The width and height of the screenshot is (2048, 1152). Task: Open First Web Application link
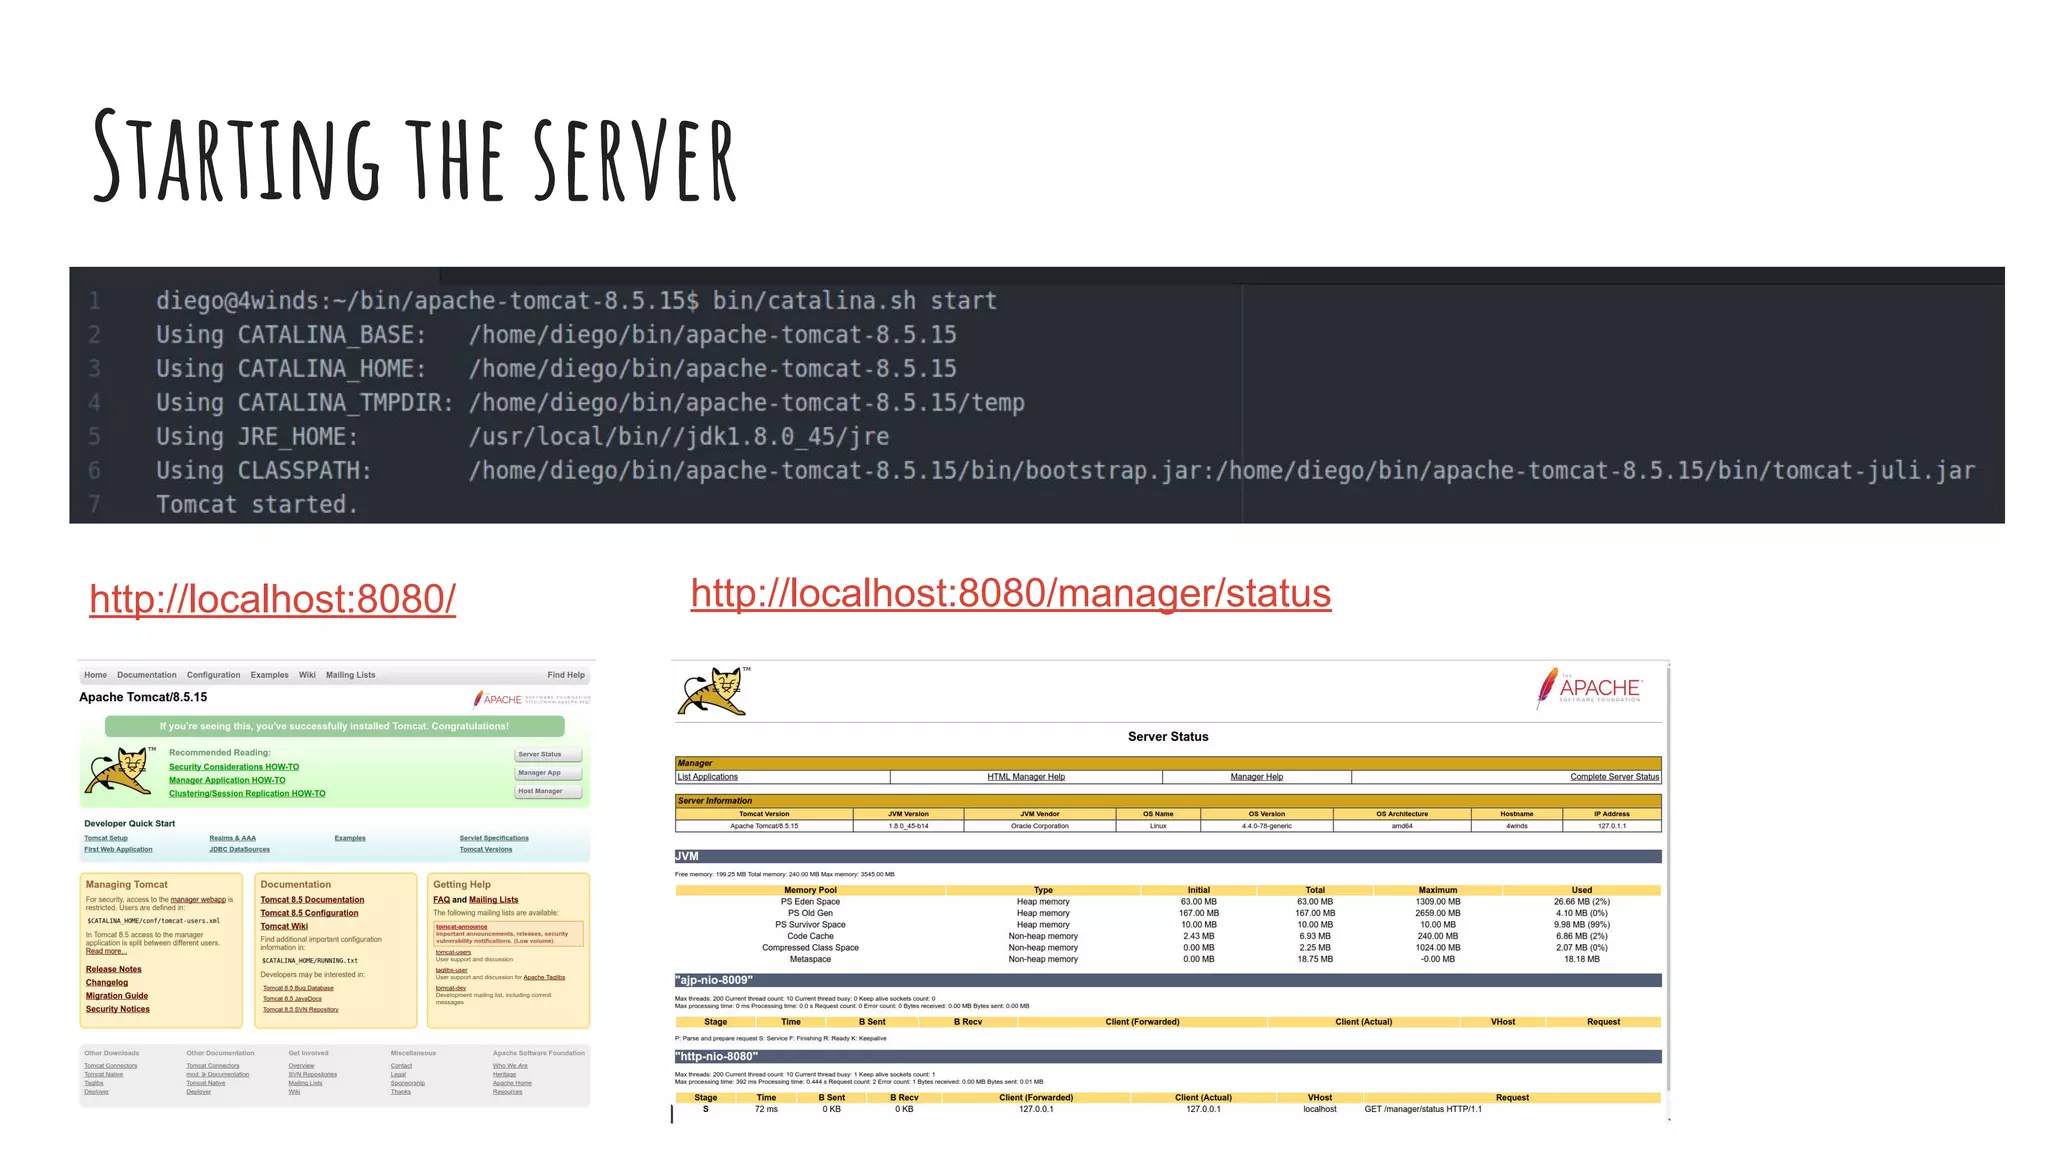point(118,849)
